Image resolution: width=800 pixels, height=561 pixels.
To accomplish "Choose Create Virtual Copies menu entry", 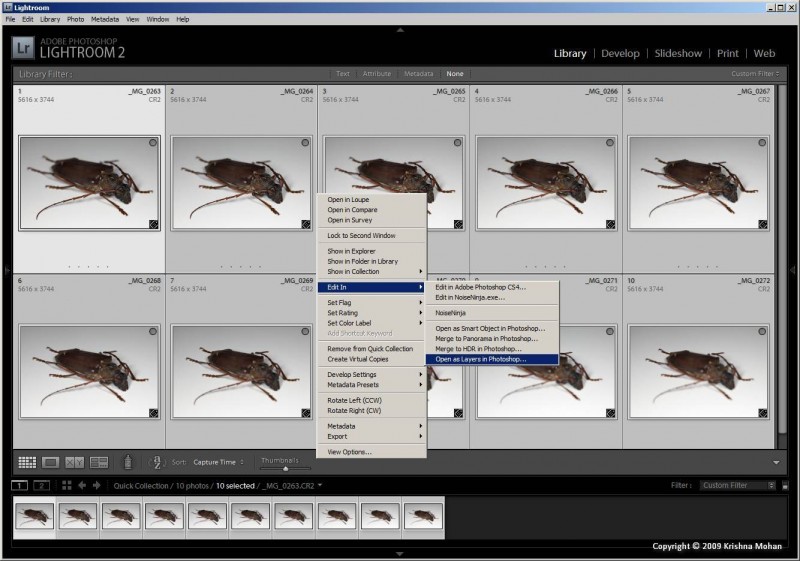I will 371,359.
